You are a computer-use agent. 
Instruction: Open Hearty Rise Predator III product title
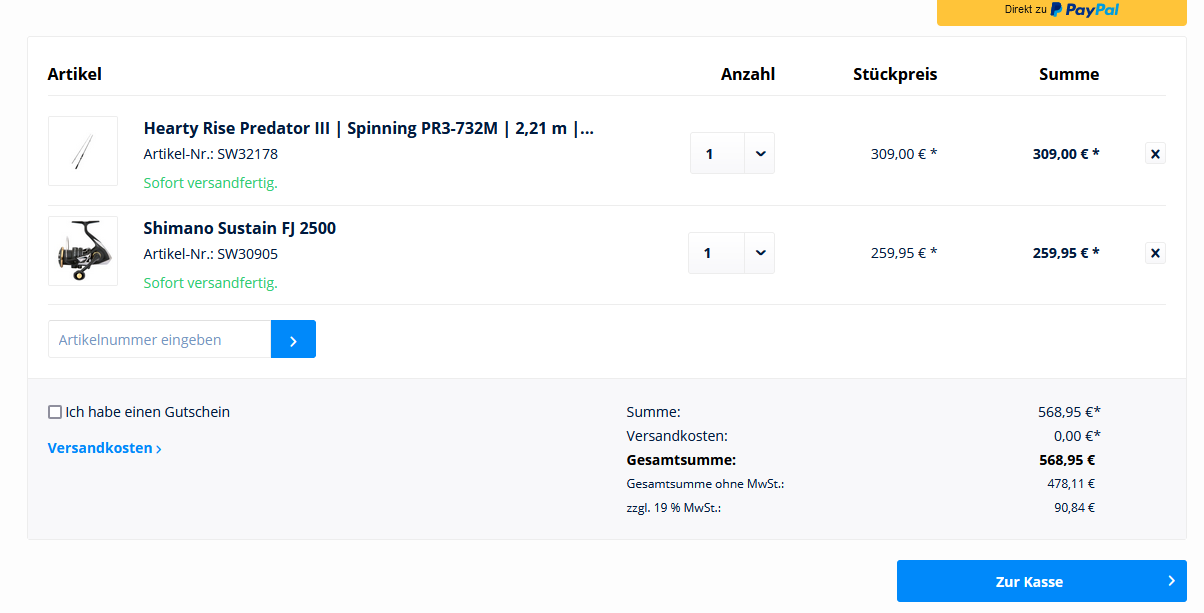tap(368, 128)
